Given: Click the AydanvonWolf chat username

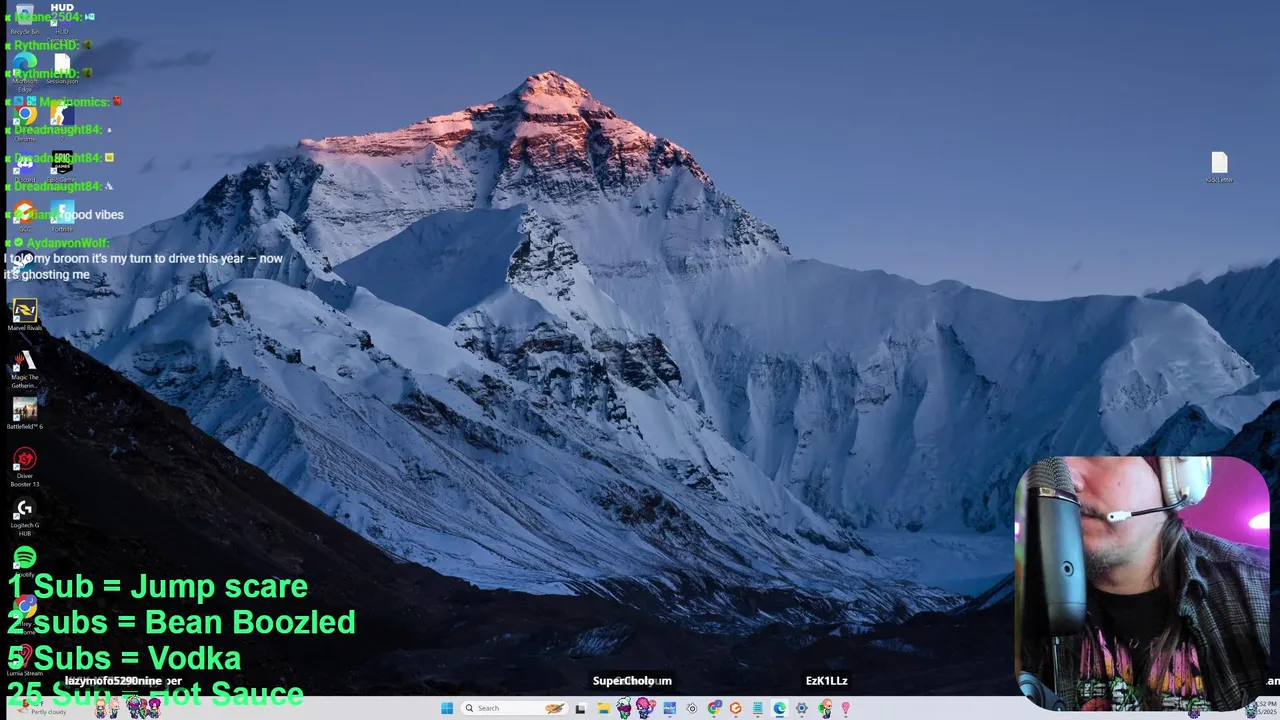Looking at the screenshot, I should point(68,243).
